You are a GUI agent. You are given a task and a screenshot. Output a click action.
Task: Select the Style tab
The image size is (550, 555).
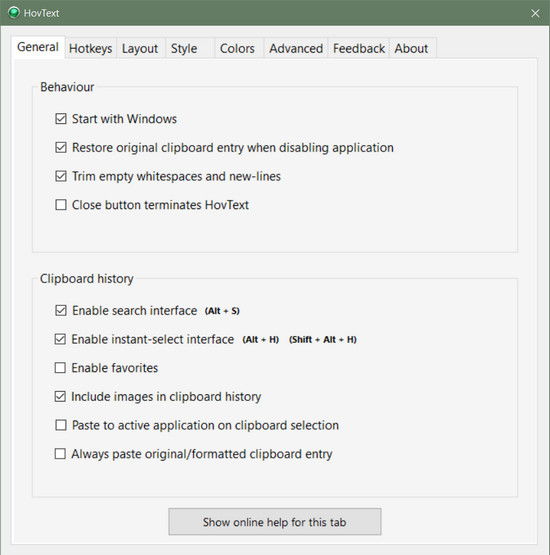(x=184, y=48)
